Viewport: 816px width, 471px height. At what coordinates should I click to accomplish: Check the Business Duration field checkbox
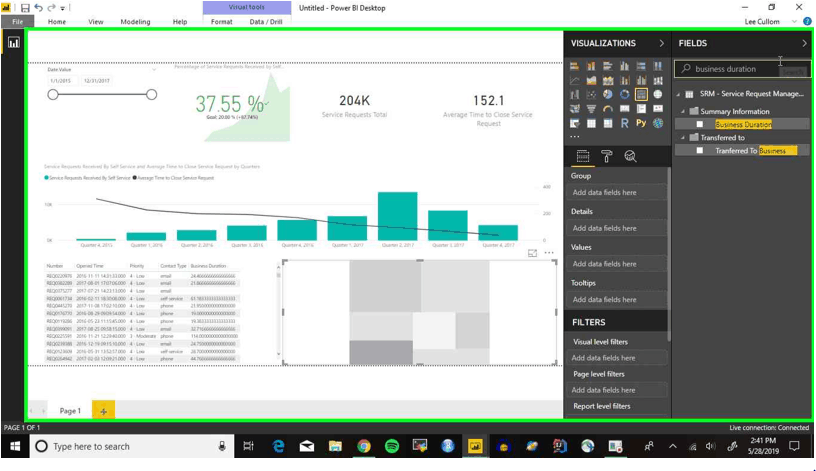(x=700, y=124)
